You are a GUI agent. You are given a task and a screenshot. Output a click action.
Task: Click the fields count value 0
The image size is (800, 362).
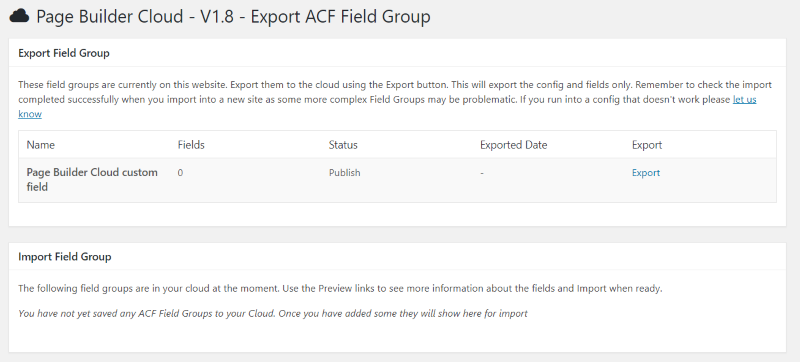pyautogui.click(x=180, y=173)
